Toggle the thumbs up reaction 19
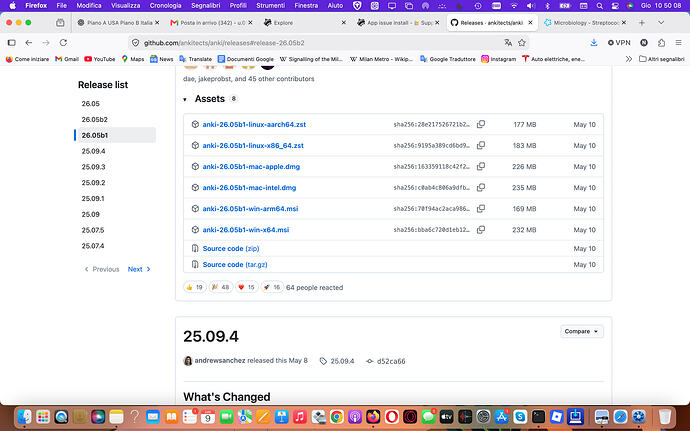This screenshot has height=431, width=690. [x=195, y=287]
